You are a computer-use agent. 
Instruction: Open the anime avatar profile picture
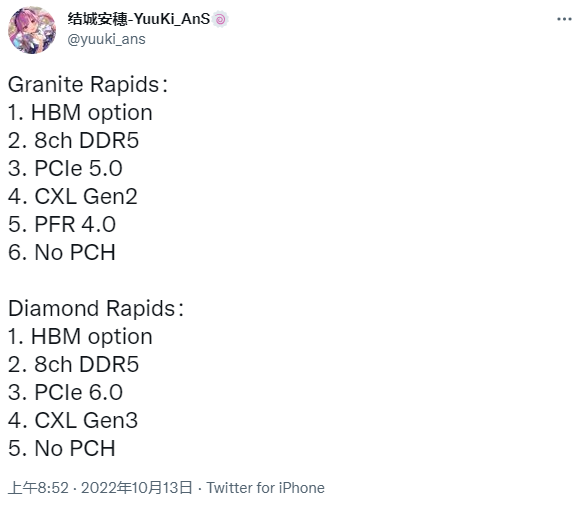[x=32, y=30]
